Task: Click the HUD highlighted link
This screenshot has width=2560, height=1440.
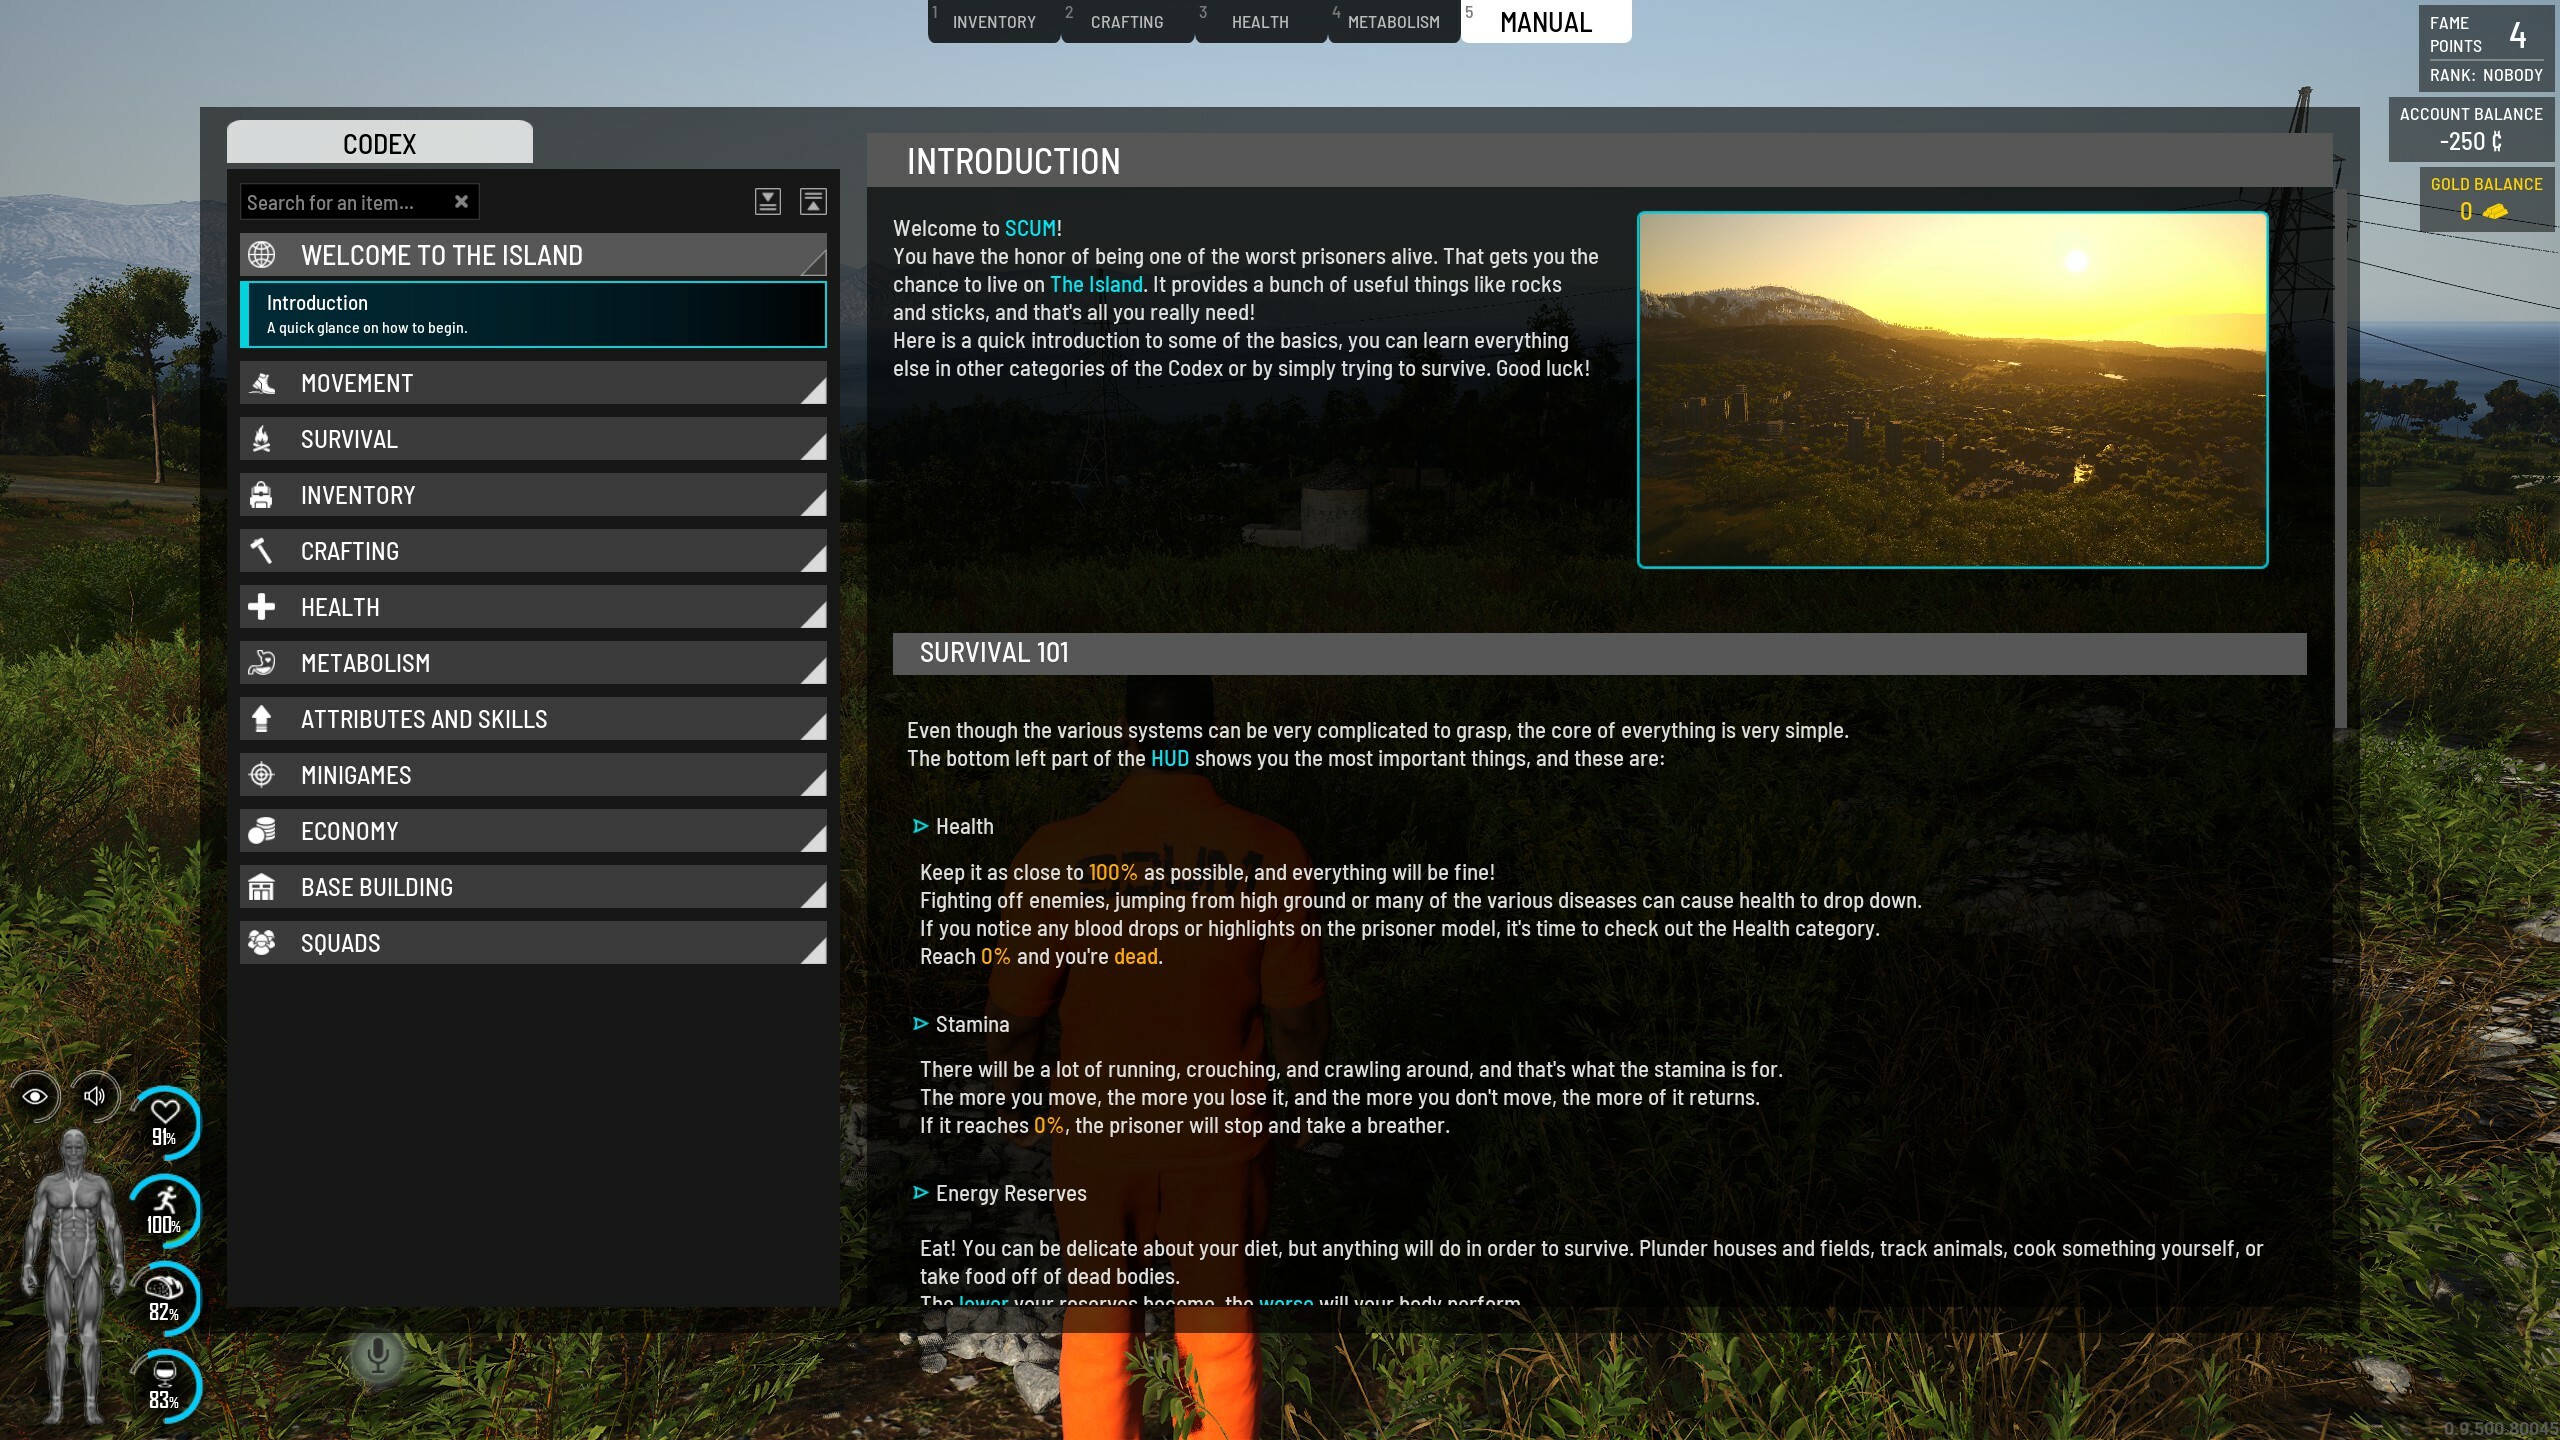Action: [1169, 759]
